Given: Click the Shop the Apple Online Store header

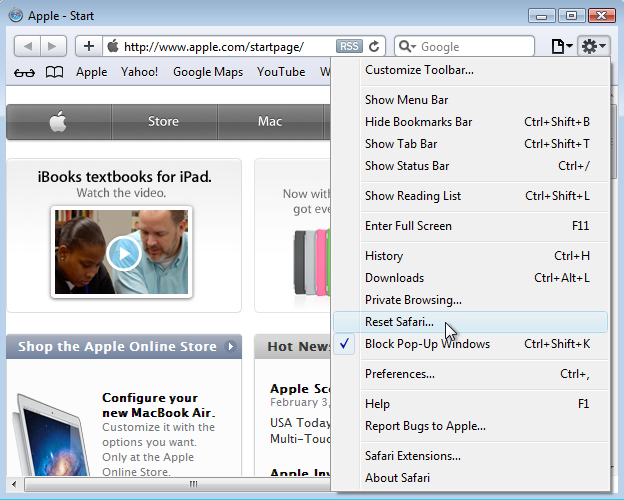Looking at the screenshot, I should coord(124,346).
